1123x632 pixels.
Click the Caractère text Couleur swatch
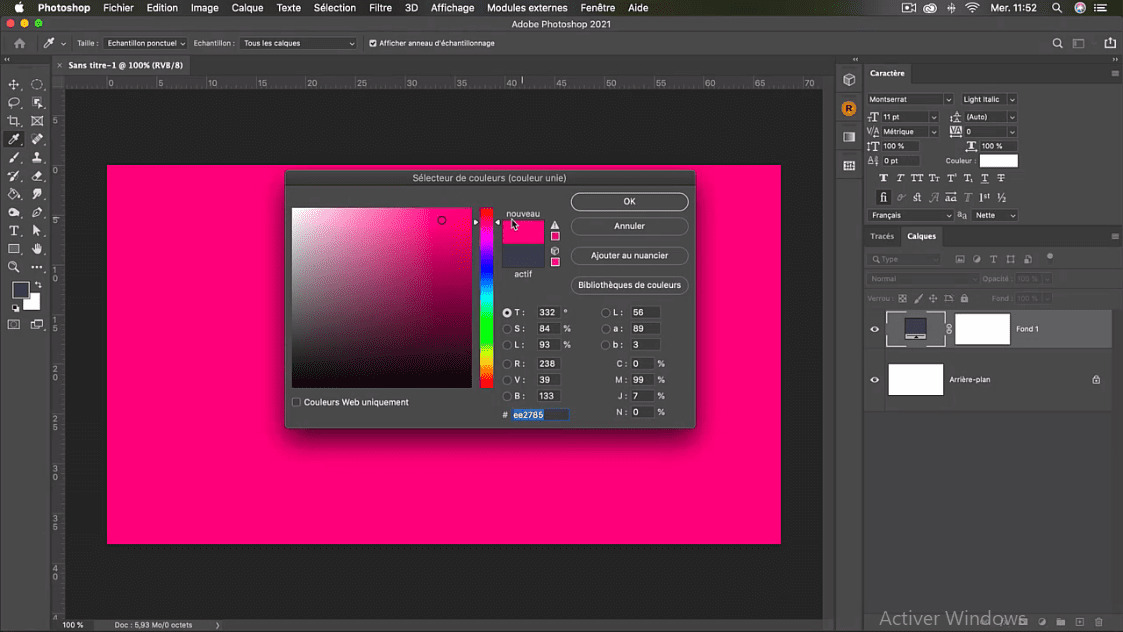tap(998, 161)
